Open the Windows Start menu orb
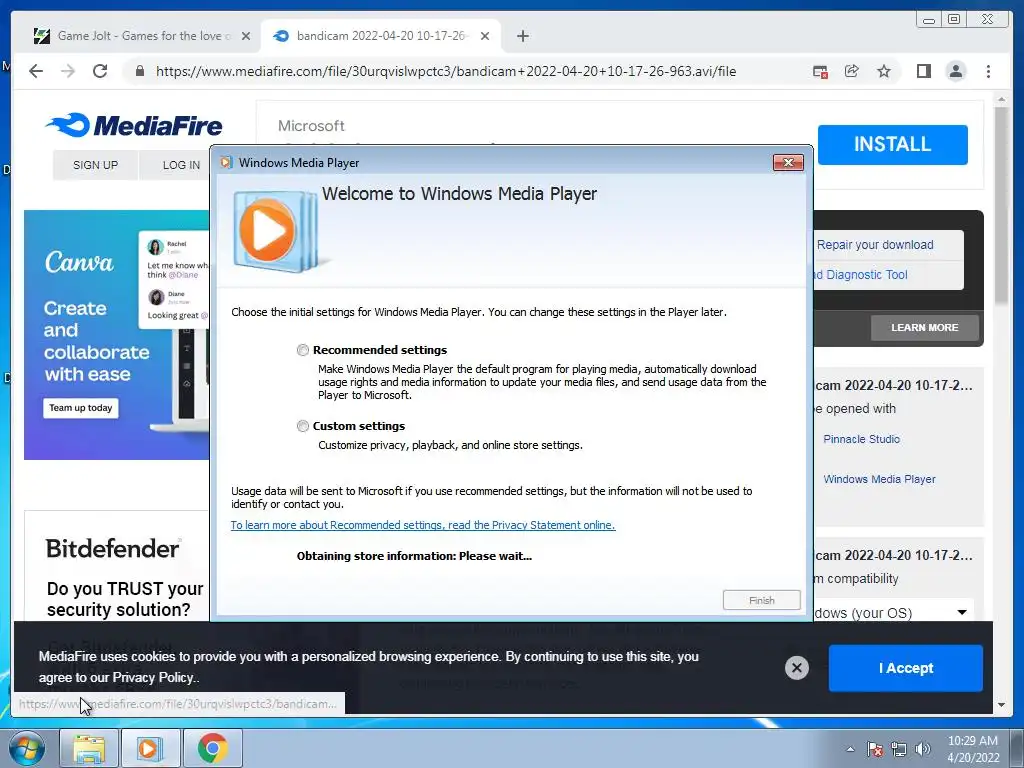This screenshot has height=768, width=1024. [27, 748]
